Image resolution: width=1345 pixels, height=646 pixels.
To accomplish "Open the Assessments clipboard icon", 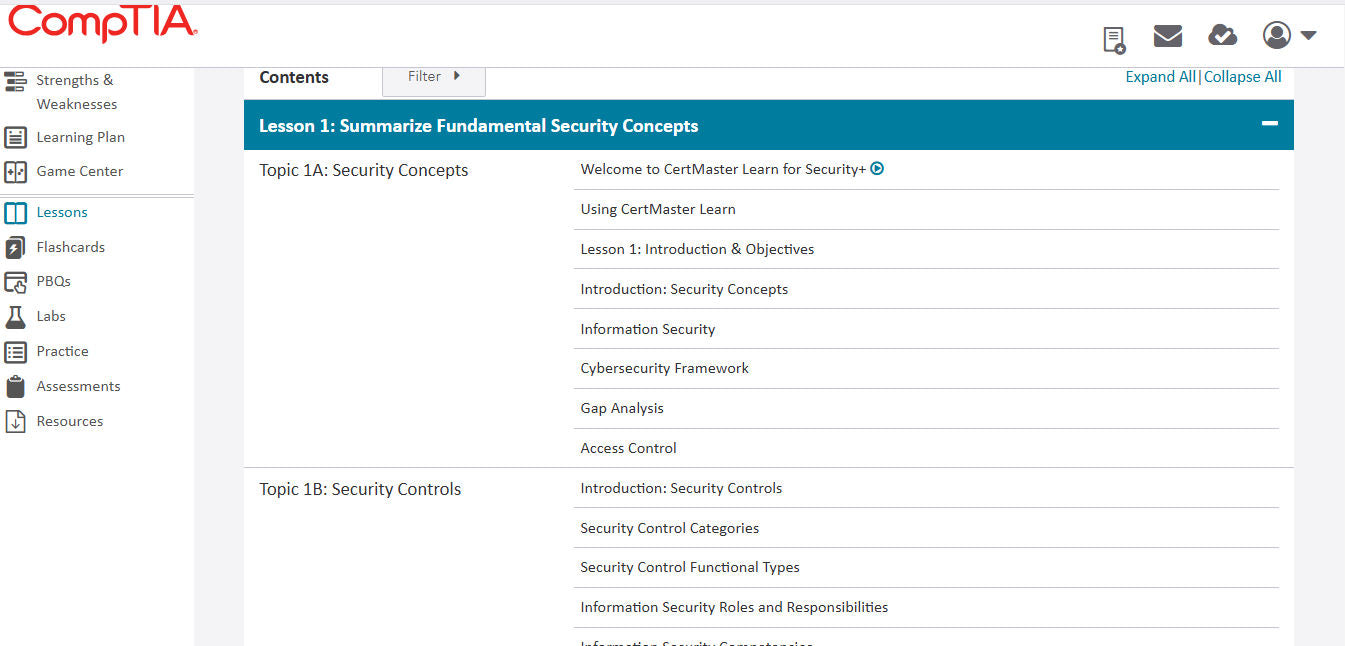I will (15, 386).
